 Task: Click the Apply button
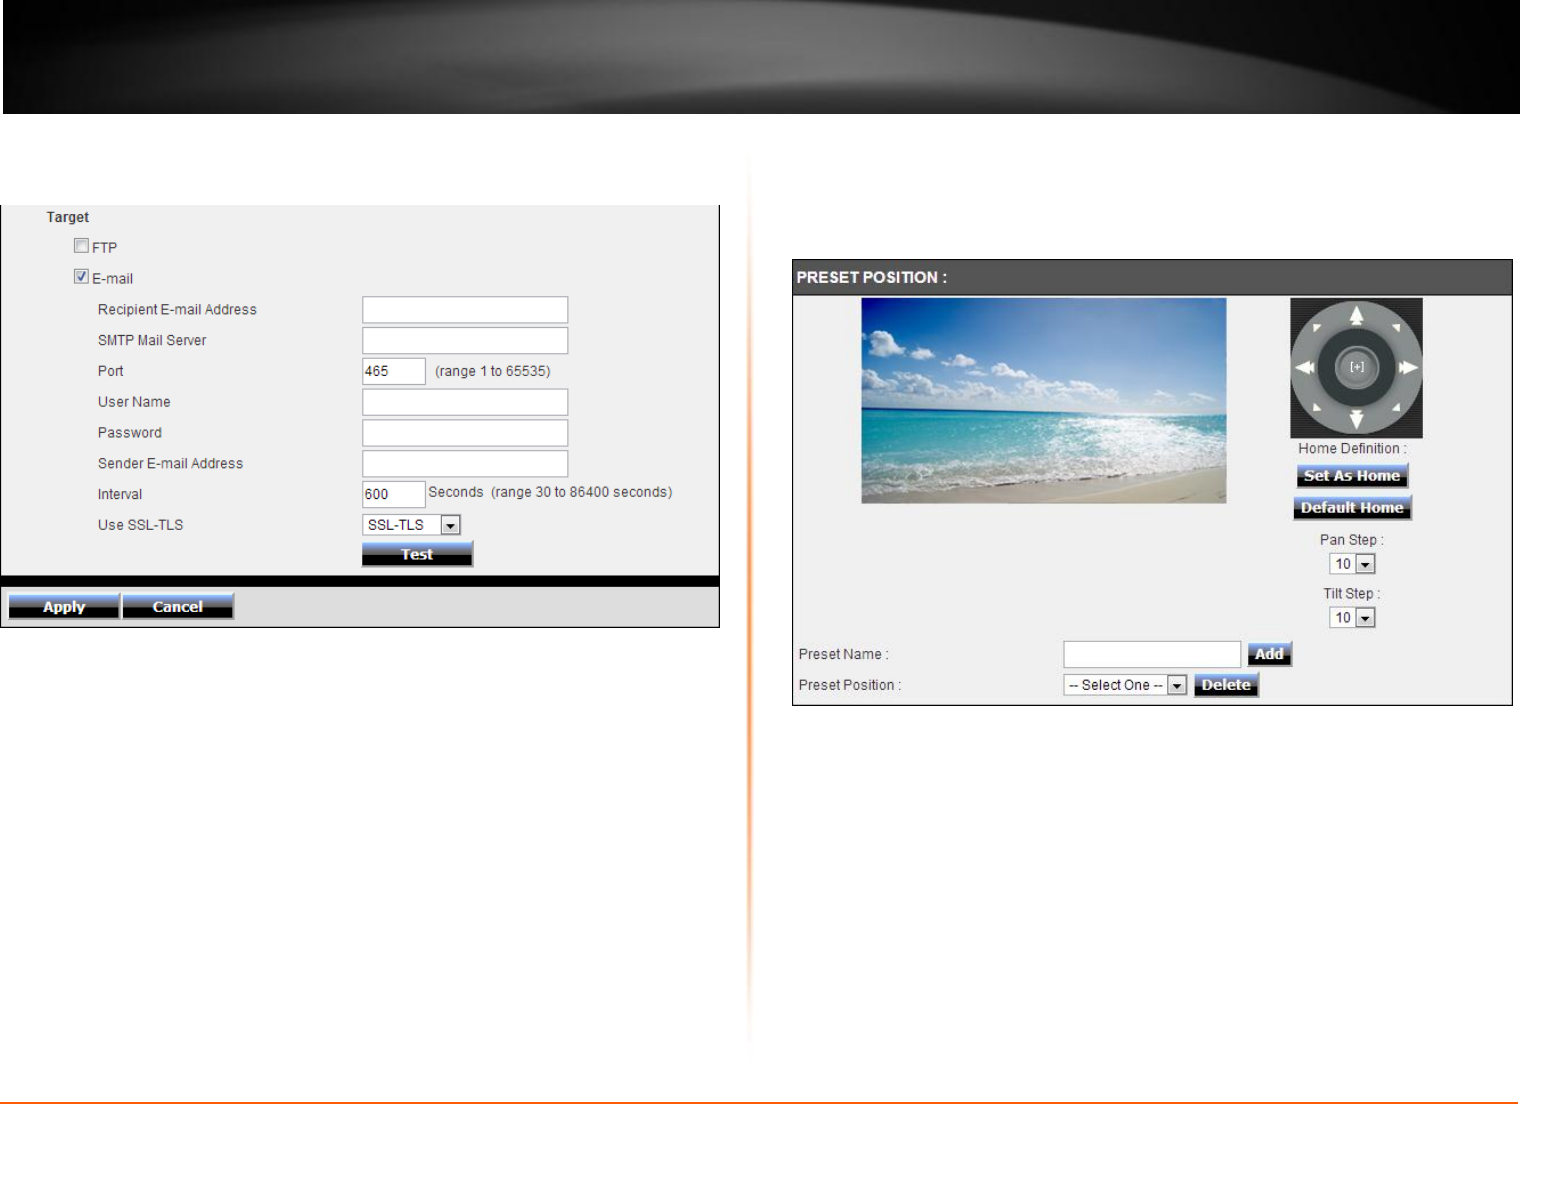[64, 606]
